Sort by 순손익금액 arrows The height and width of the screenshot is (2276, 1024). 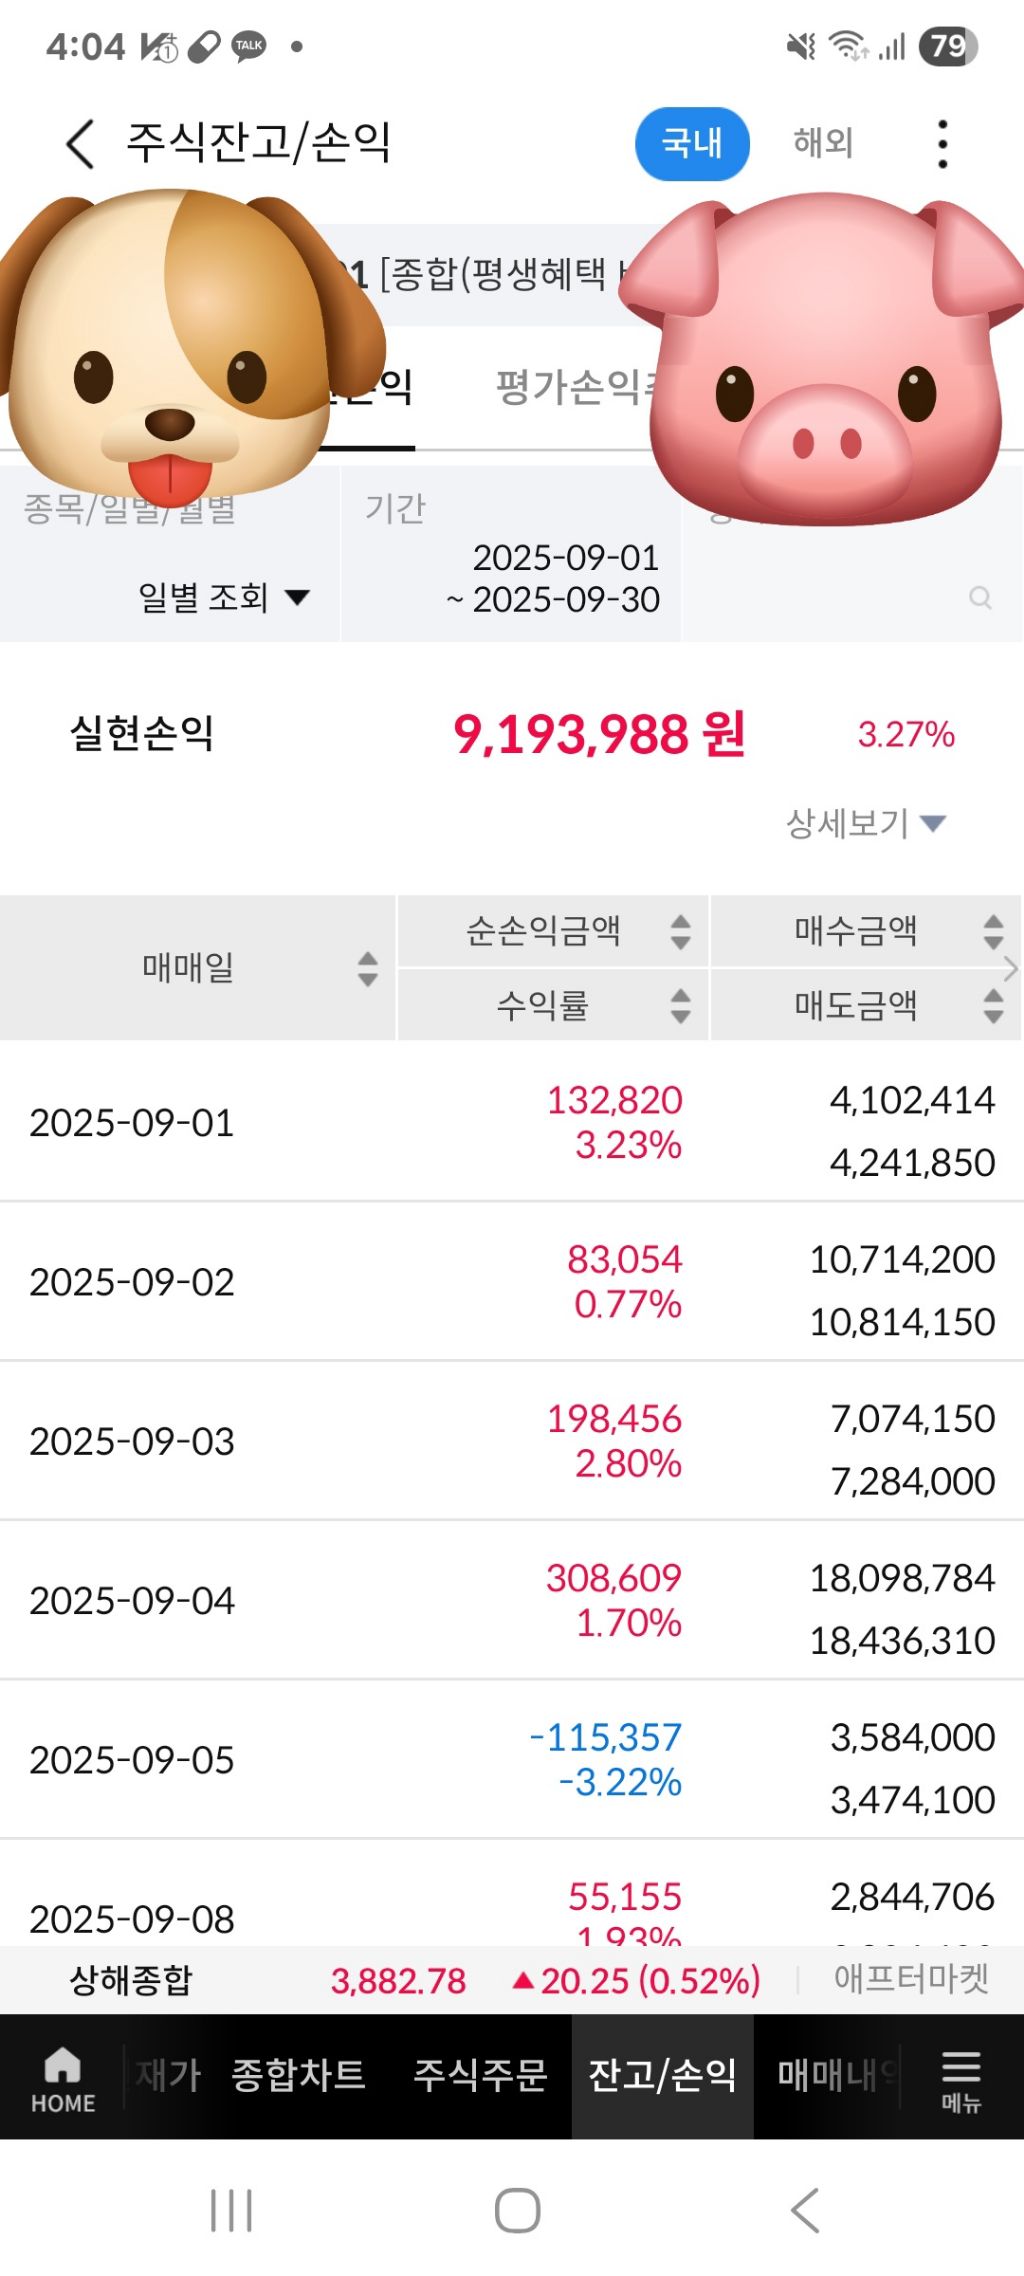(680, 931)
